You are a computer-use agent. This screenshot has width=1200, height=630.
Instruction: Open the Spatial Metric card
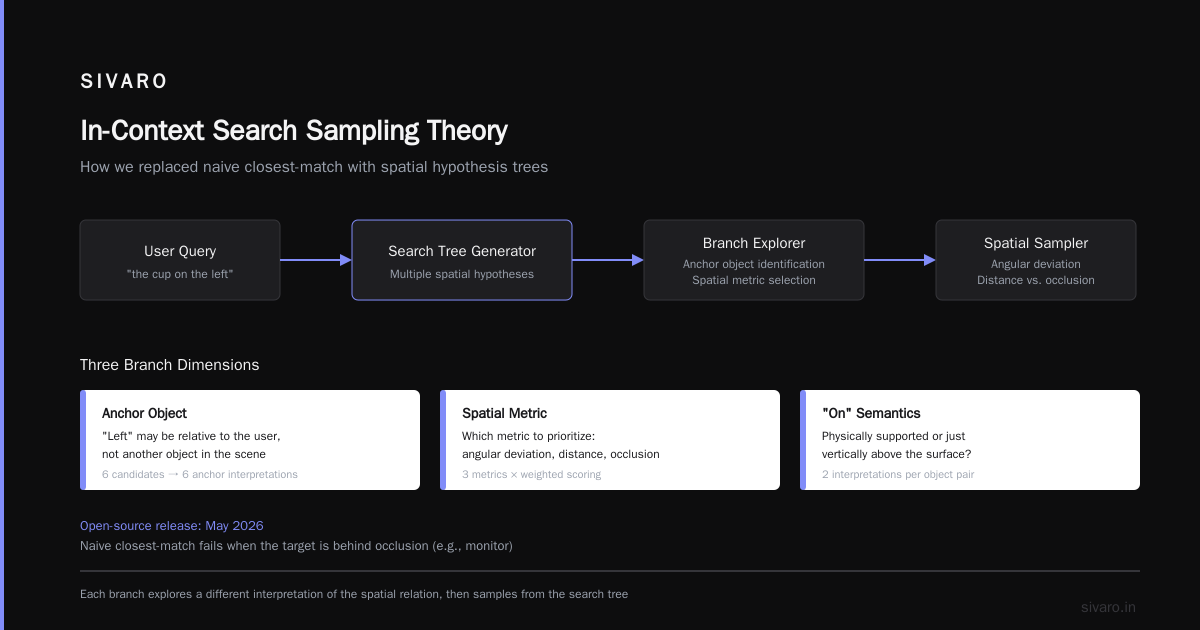(610, 440)
